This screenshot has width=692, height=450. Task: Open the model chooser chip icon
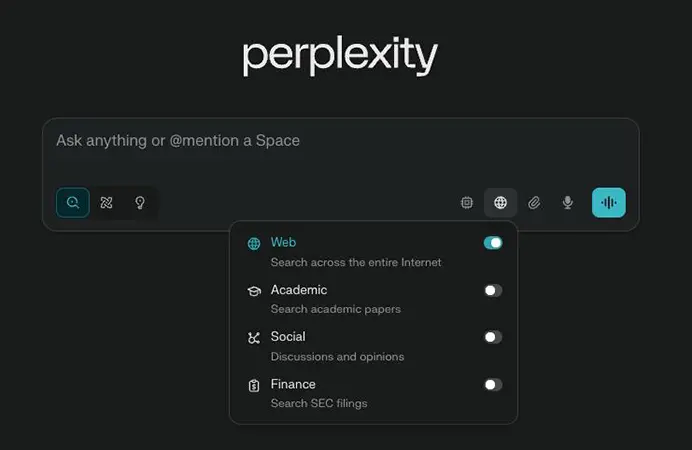coord(467,202)
